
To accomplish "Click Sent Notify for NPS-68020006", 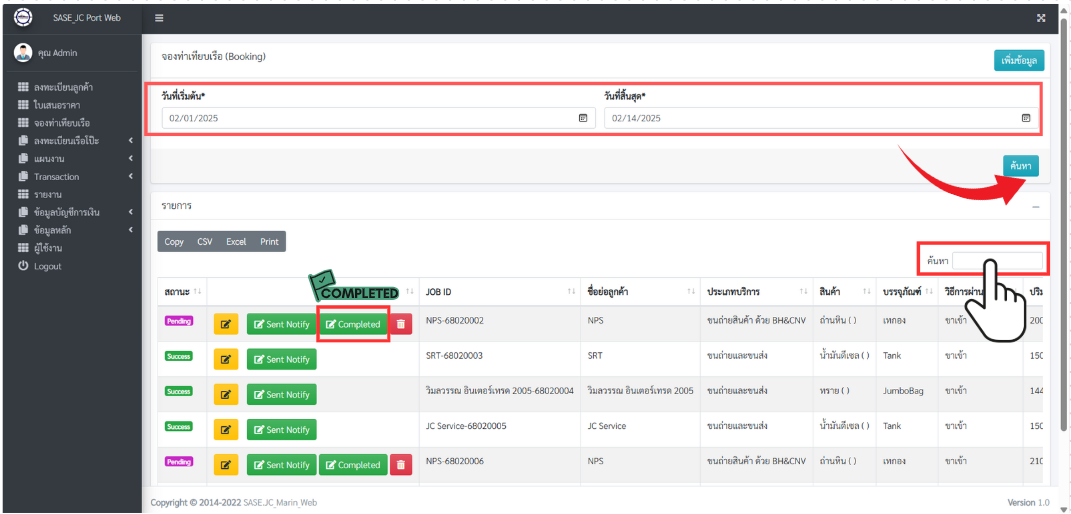I will pos(281,465).
